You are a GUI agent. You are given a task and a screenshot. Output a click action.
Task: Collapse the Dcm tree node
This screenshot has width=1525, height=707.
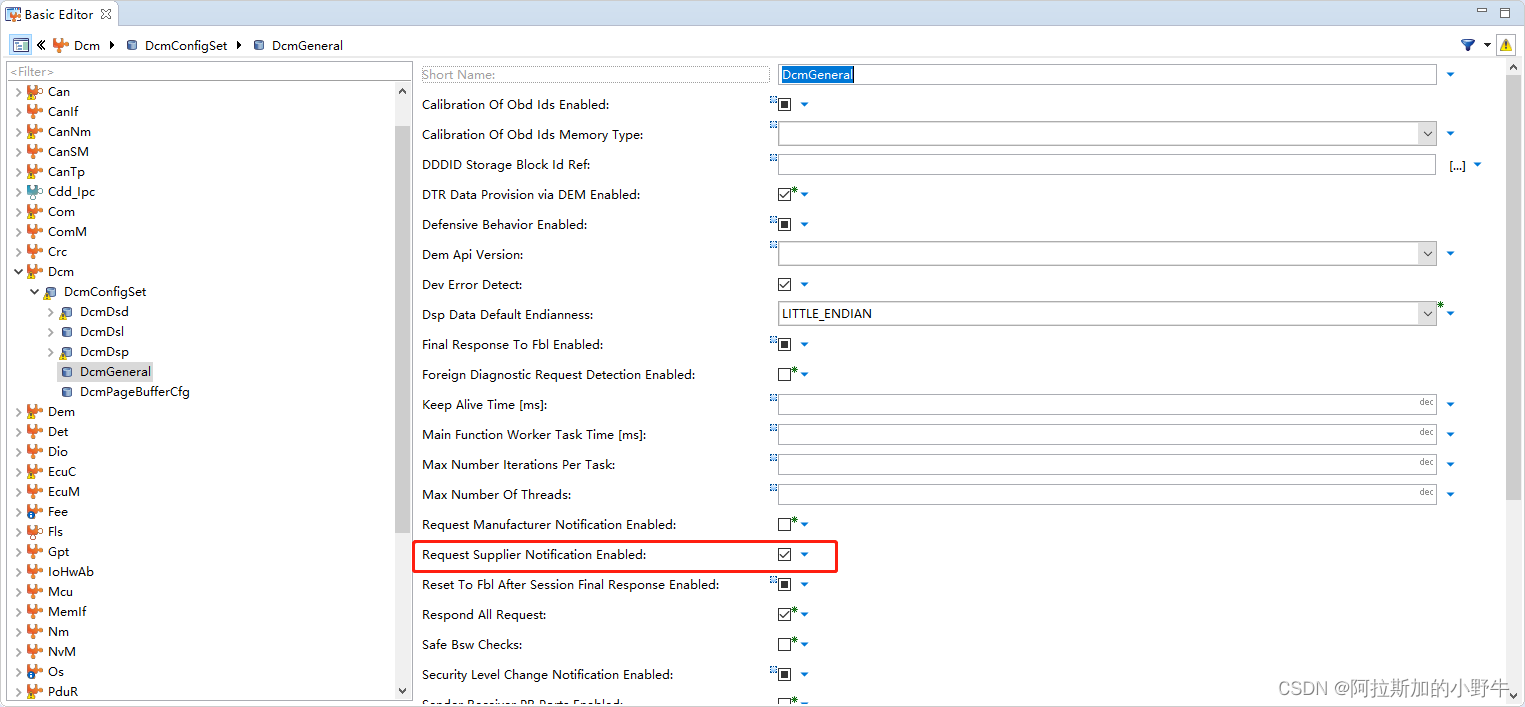tap(18, 271)
